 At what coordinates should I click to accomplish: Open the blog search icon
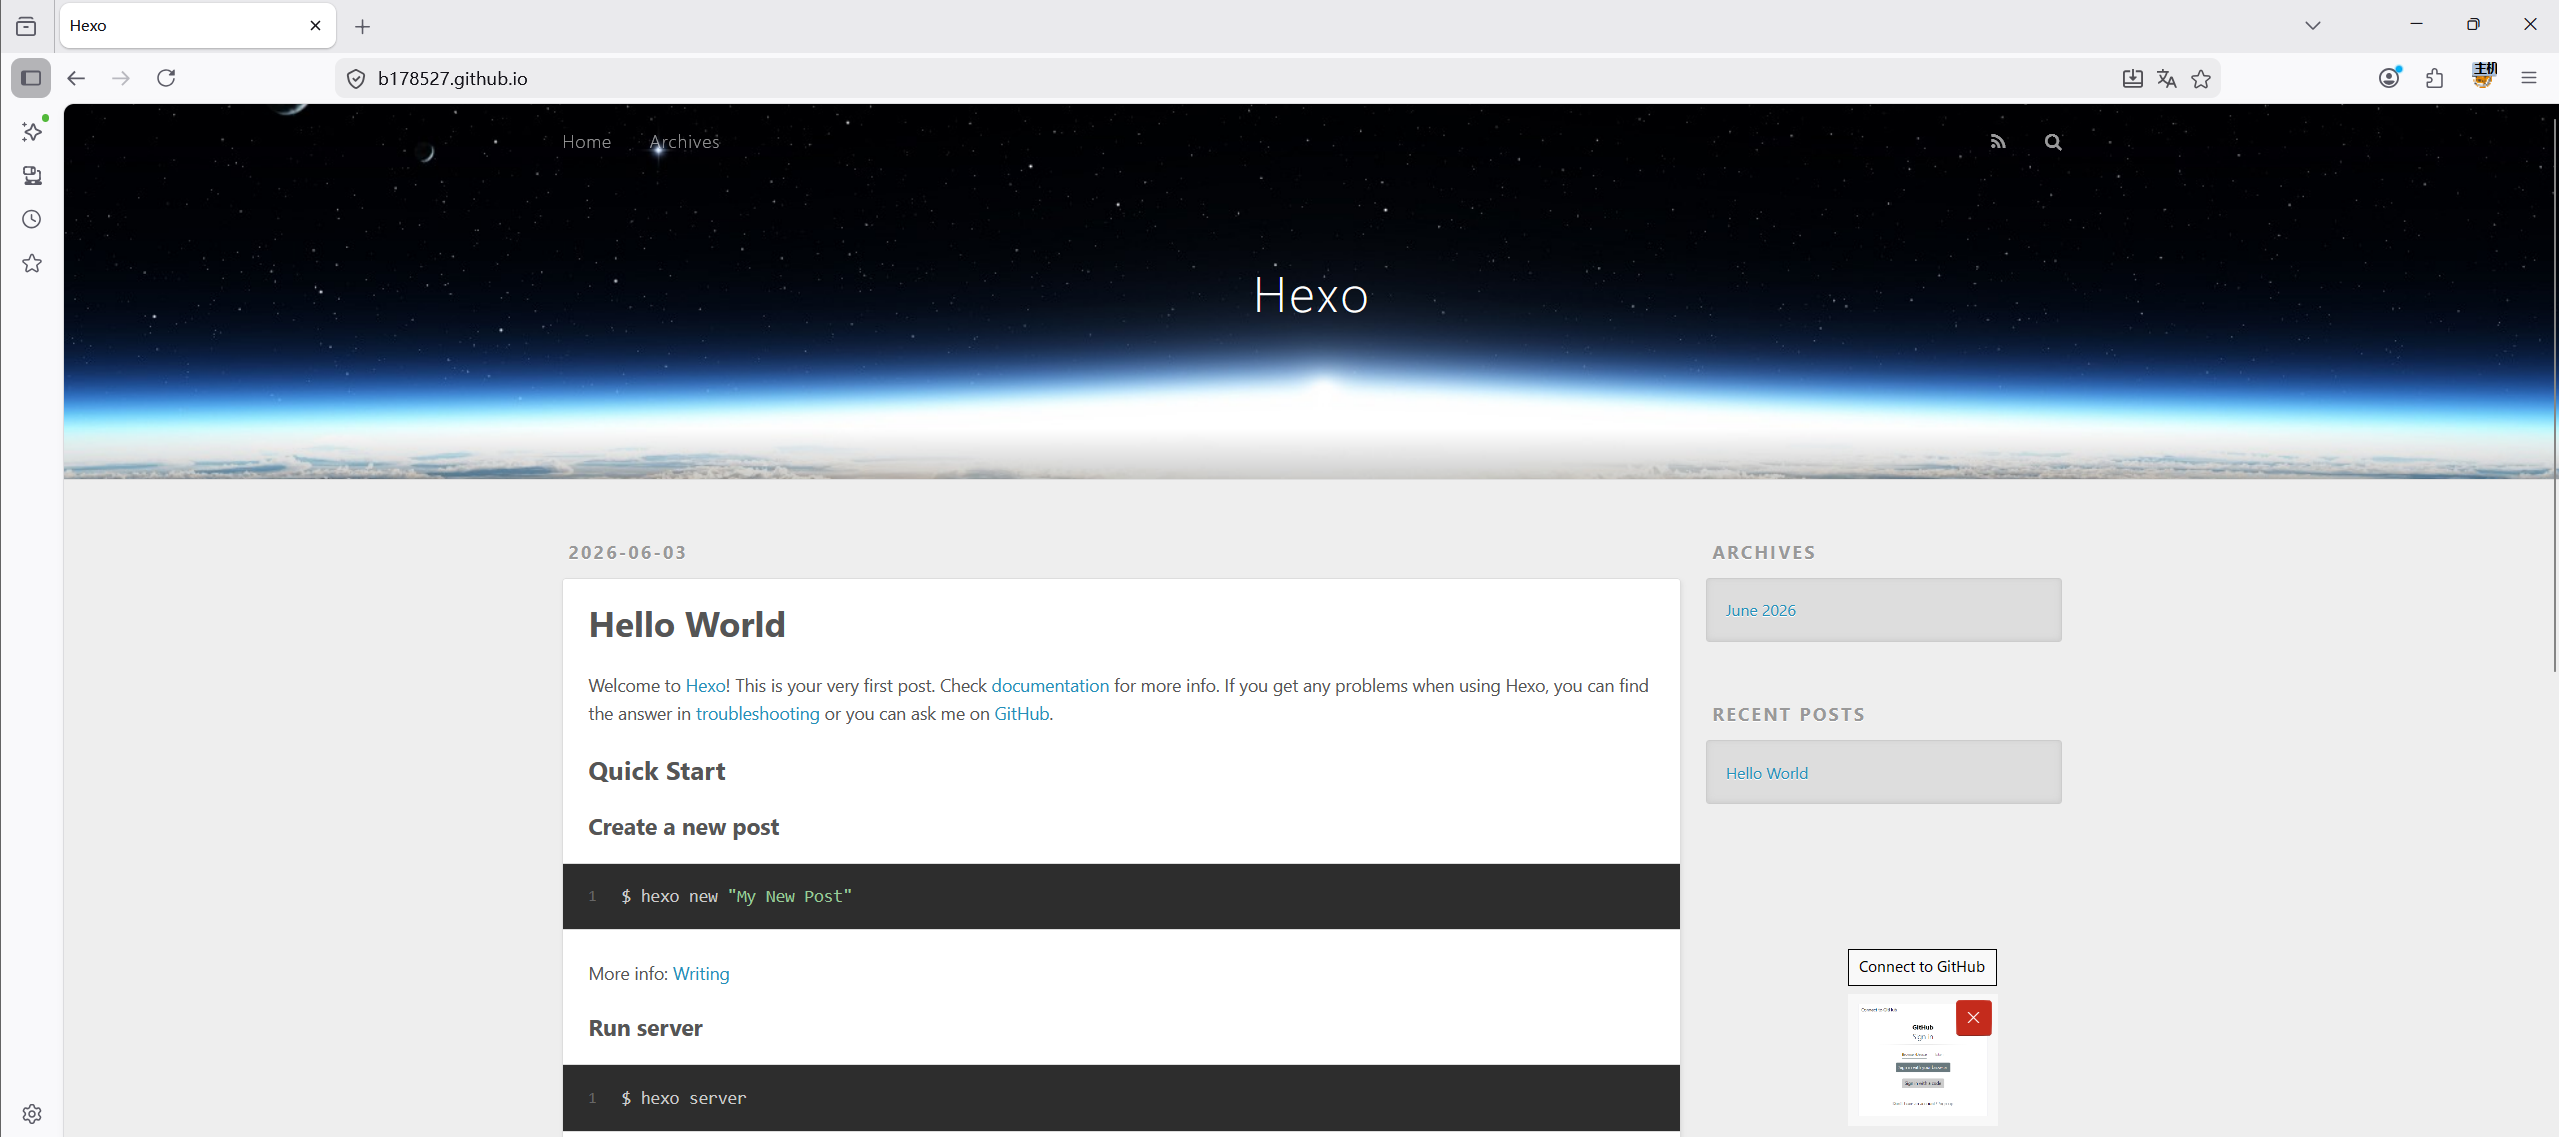[2053, 142]
